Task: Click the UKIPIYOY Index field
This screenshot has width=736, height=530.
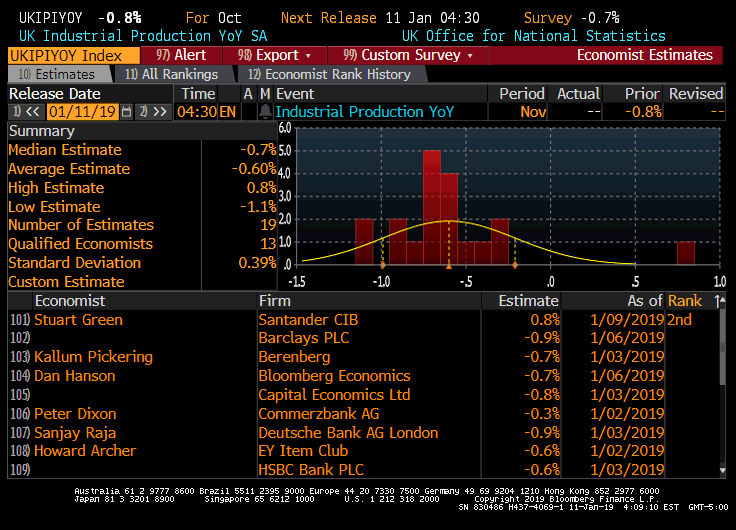Action: pyautogui.click(x=74, y=55)
